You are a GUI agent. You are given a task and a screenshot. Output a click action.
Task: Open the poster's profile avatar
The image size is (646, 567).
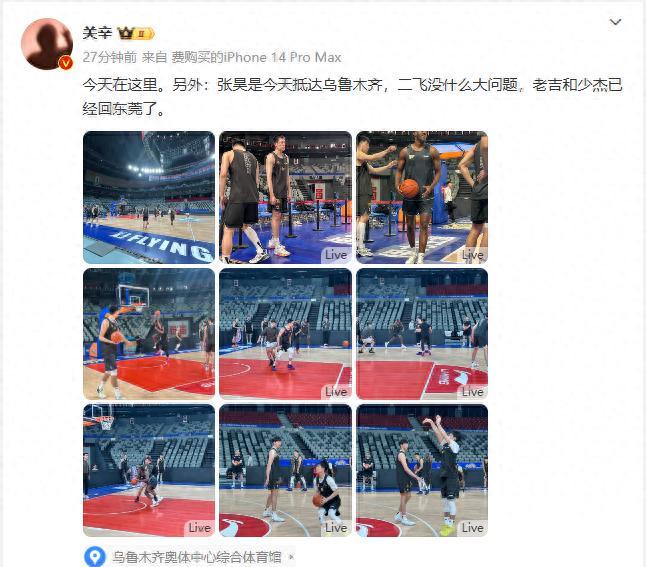click(47, 44)
